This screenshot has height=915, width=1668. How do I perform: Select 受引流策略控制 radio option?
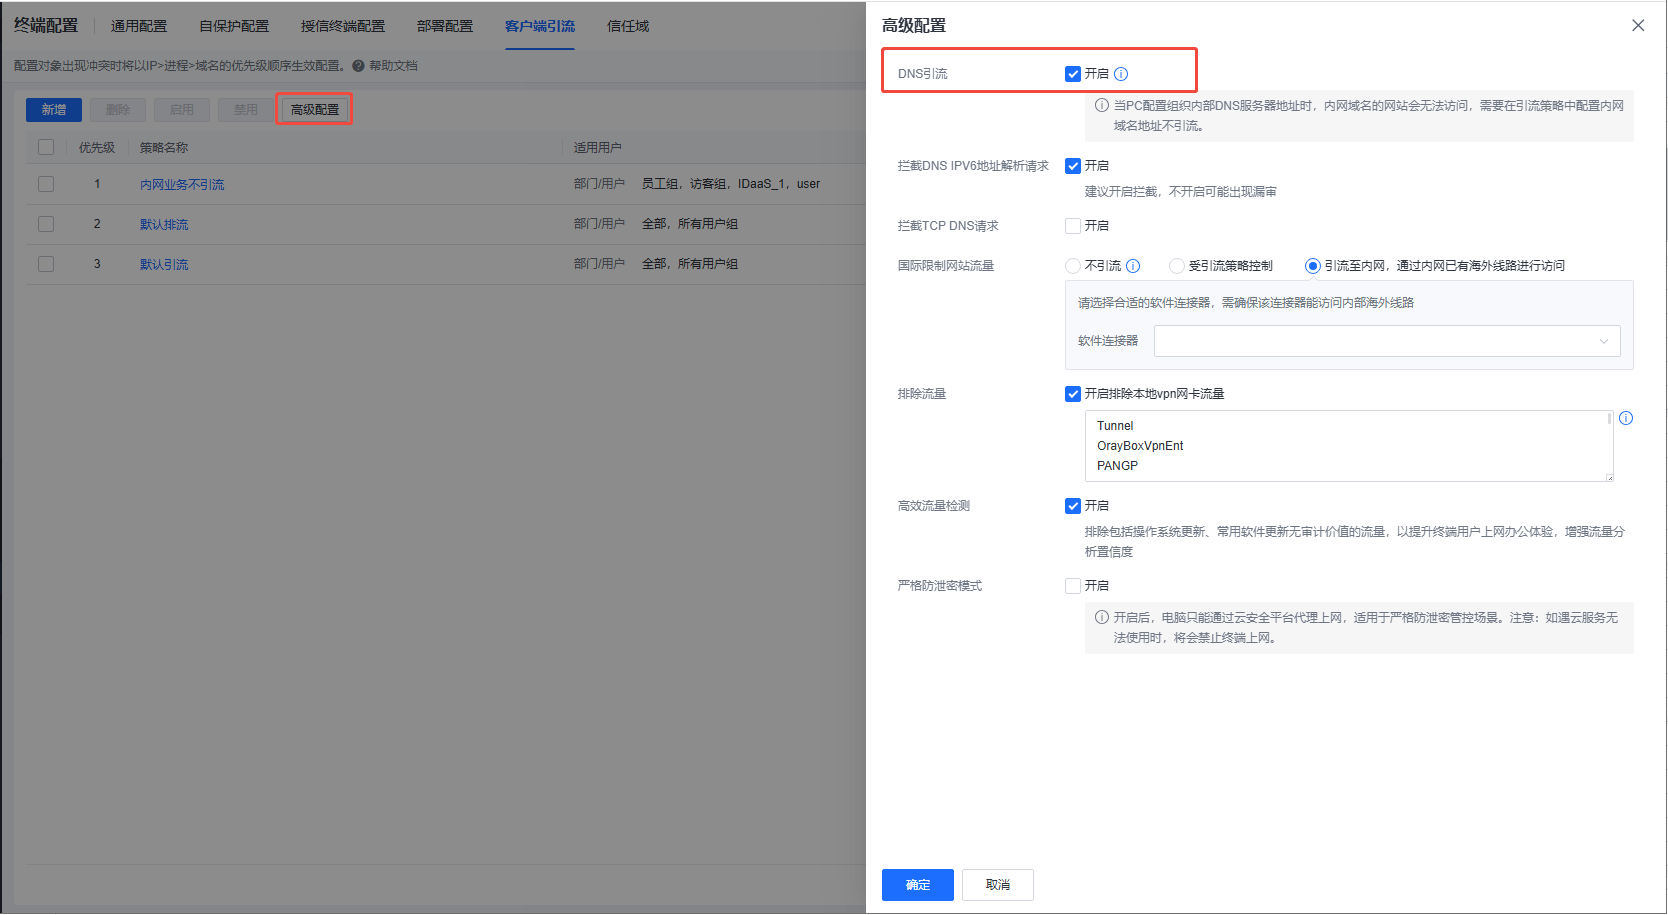coord(1177,266)
